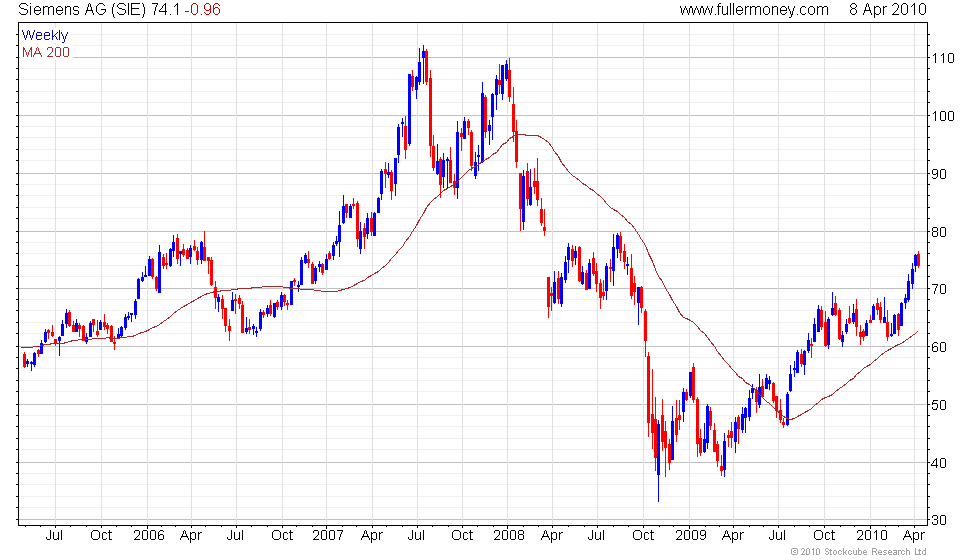The image size is (980, 560).
Task: Open the www.fullermoney.com link text
Action: pyautogui.click(x=754, y=9)
